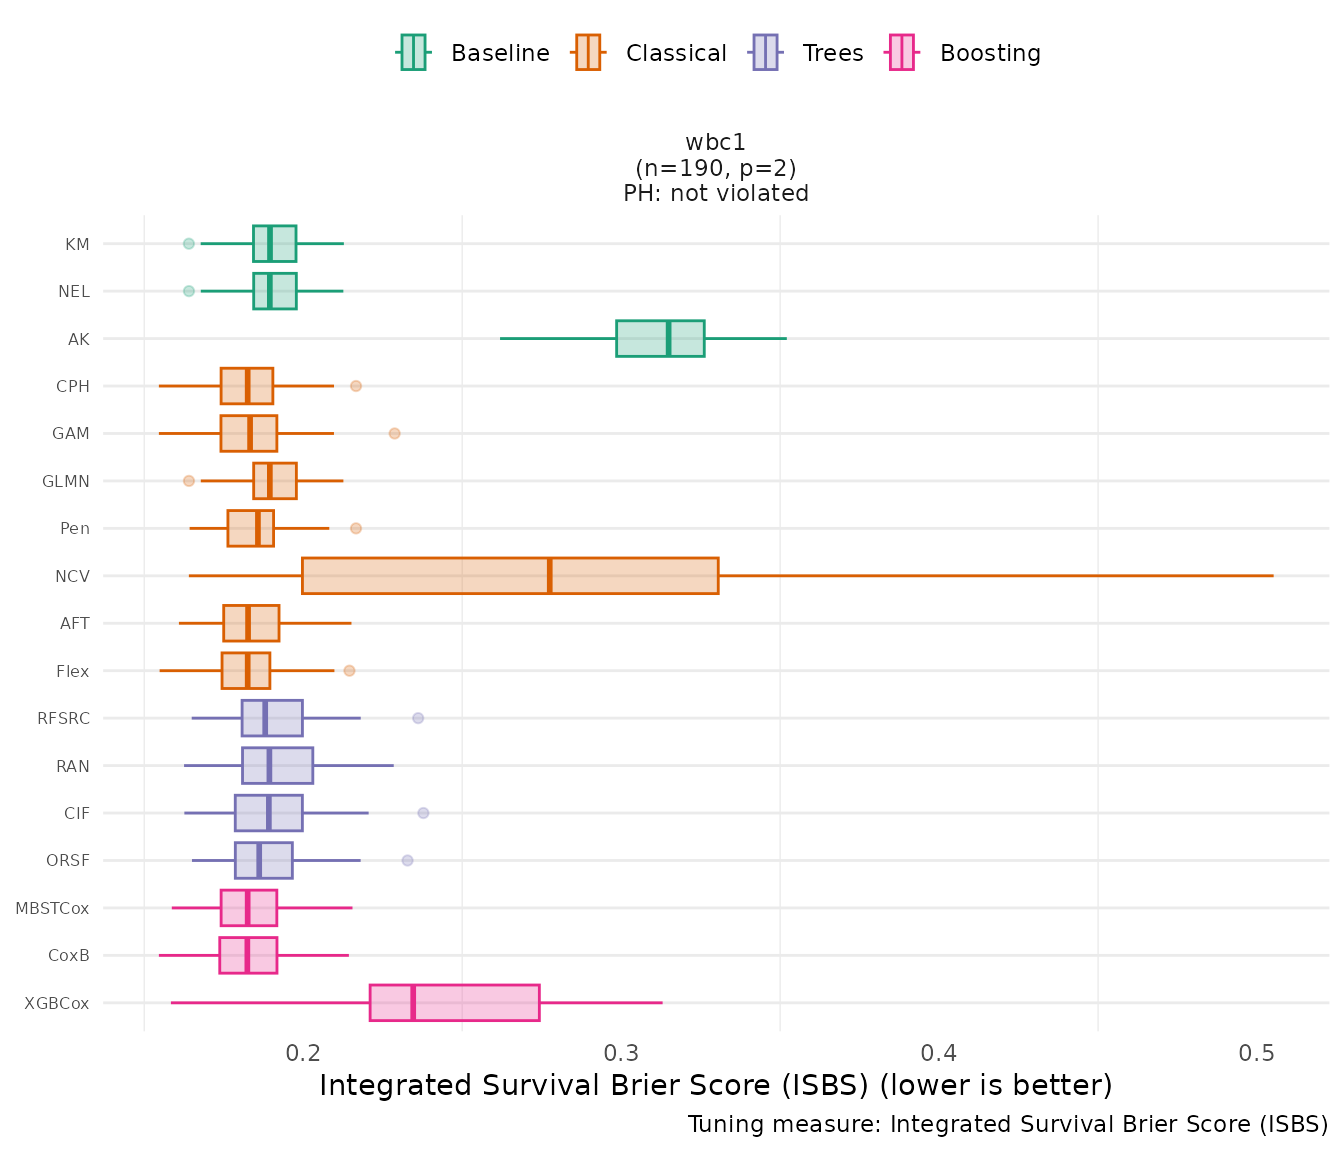The height and width of the screenshot is (1152, 1344).
Task: Select the AK boxplot box
Action: (x=660, y=339)
